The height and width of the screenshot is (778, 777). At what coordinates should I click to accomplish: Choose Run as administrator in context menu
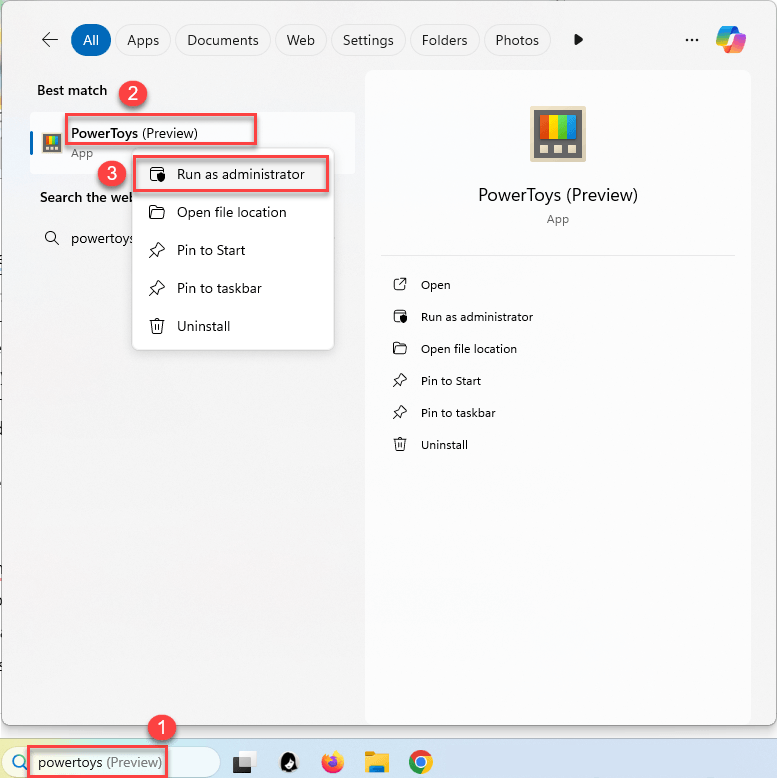[x=240, y=174]
